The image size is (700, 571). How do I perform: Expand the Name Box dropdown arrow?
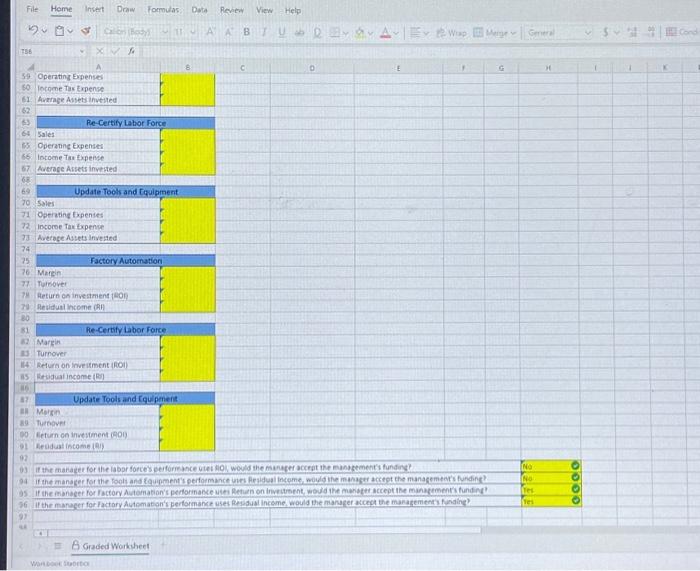[x=82, y=51]
